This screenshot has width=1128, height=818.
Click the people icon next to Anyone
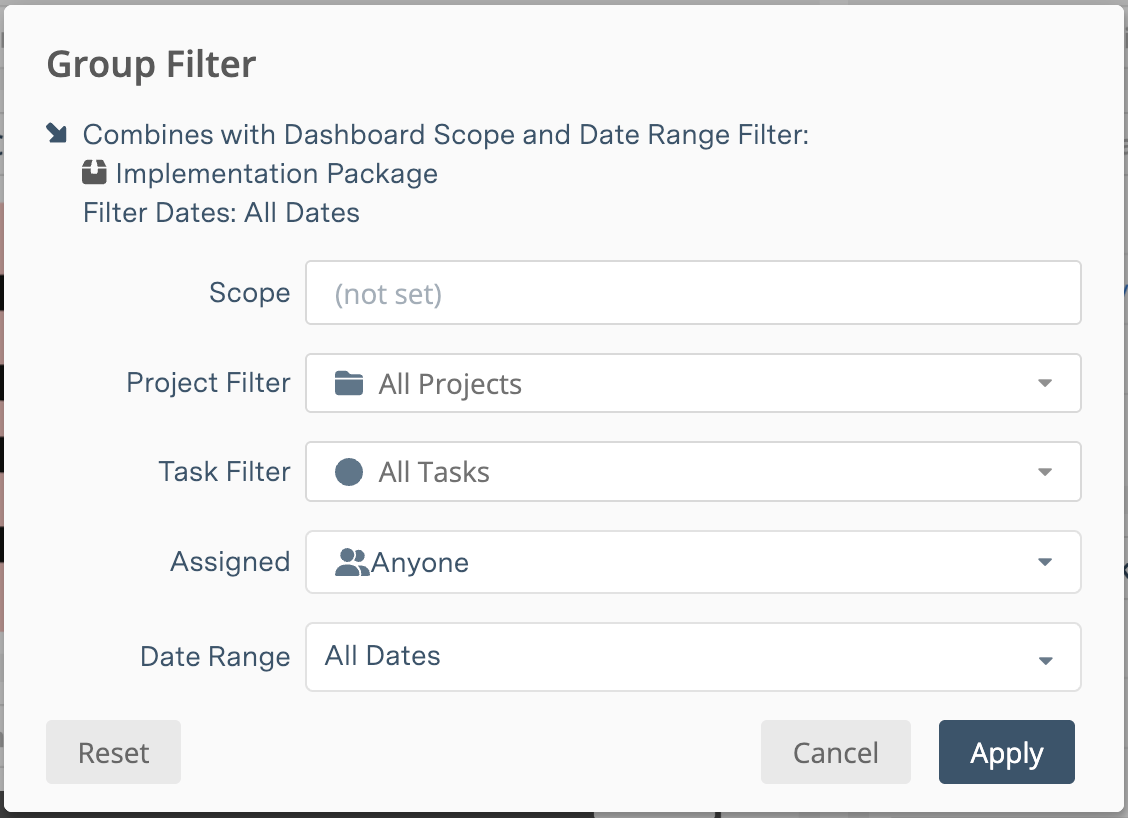[352, 561]
